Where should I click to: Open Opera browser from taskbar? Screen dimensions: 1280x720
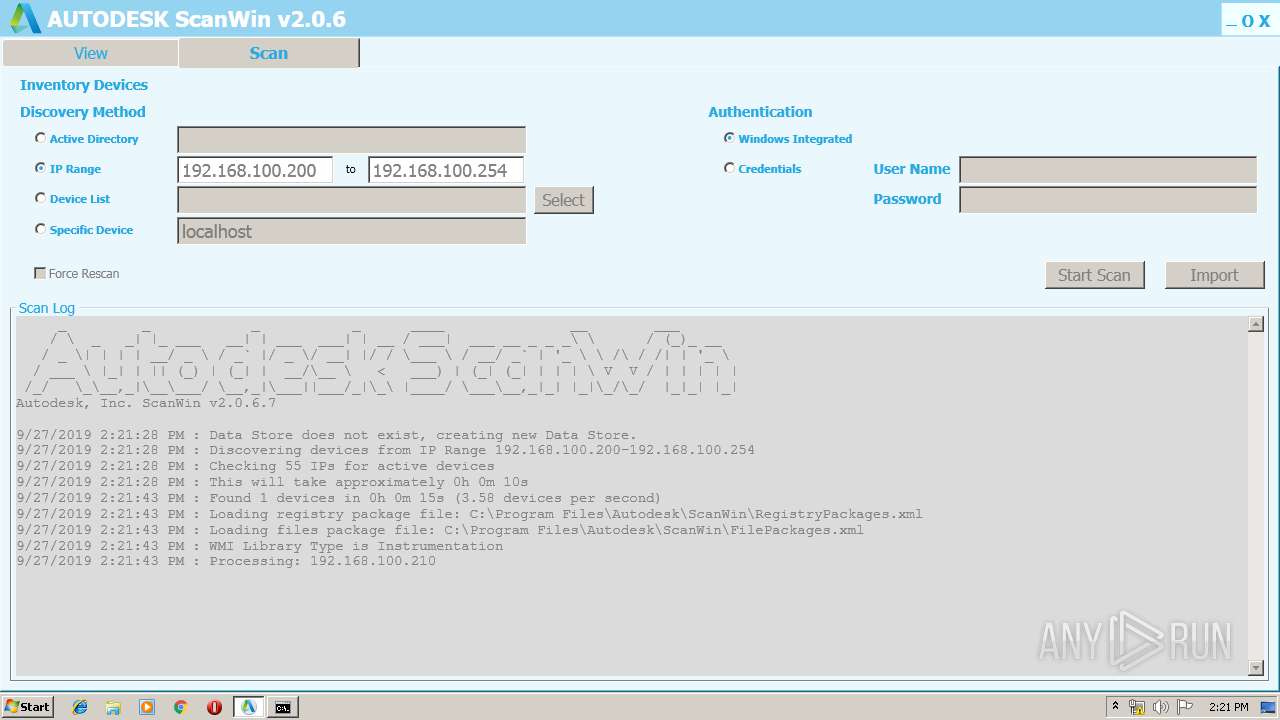coord(214,707)
